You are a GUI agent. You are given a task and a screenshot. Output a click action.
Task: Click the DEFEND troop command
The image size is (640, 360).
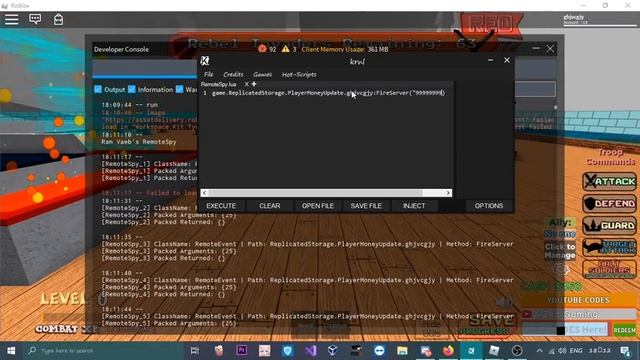(609, 203)
